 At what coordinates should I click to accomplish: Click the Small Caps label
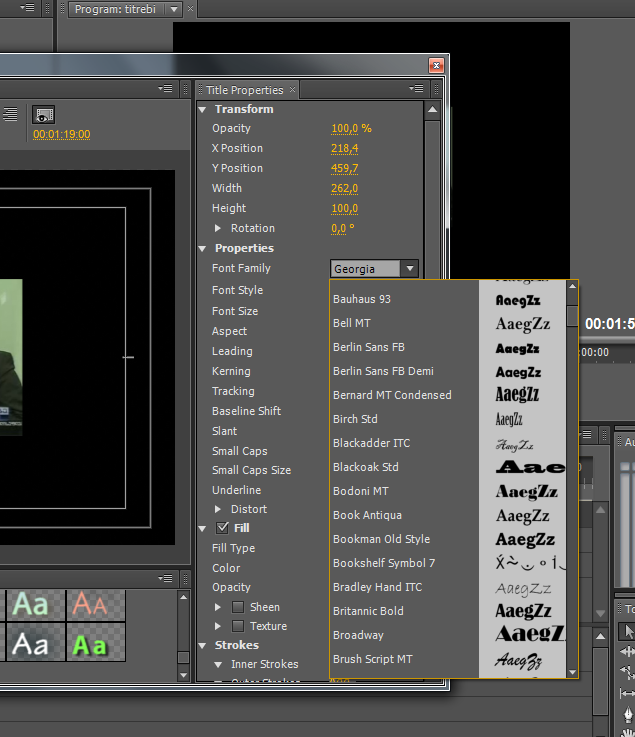tap(240, 451)
